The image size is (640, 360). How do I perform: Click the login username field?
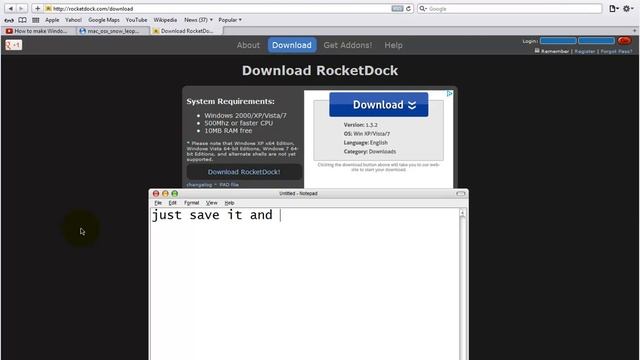(x=558, y=40)
